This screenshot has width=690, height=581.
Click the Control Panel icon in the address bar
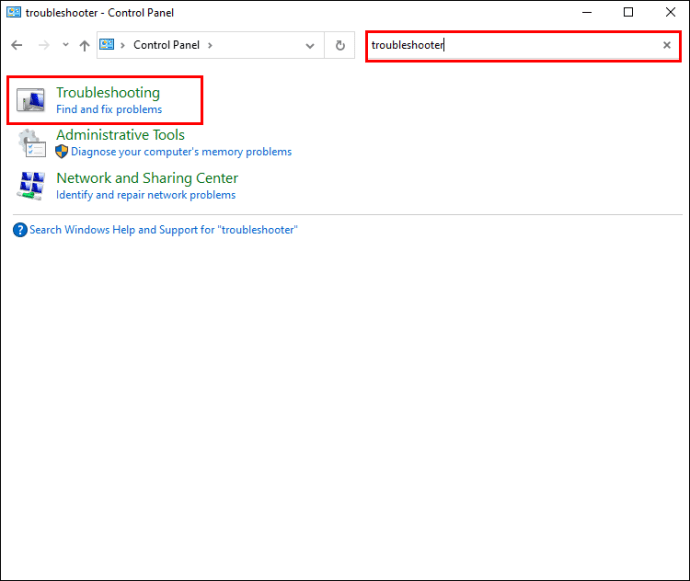click(x=106, y=44)
